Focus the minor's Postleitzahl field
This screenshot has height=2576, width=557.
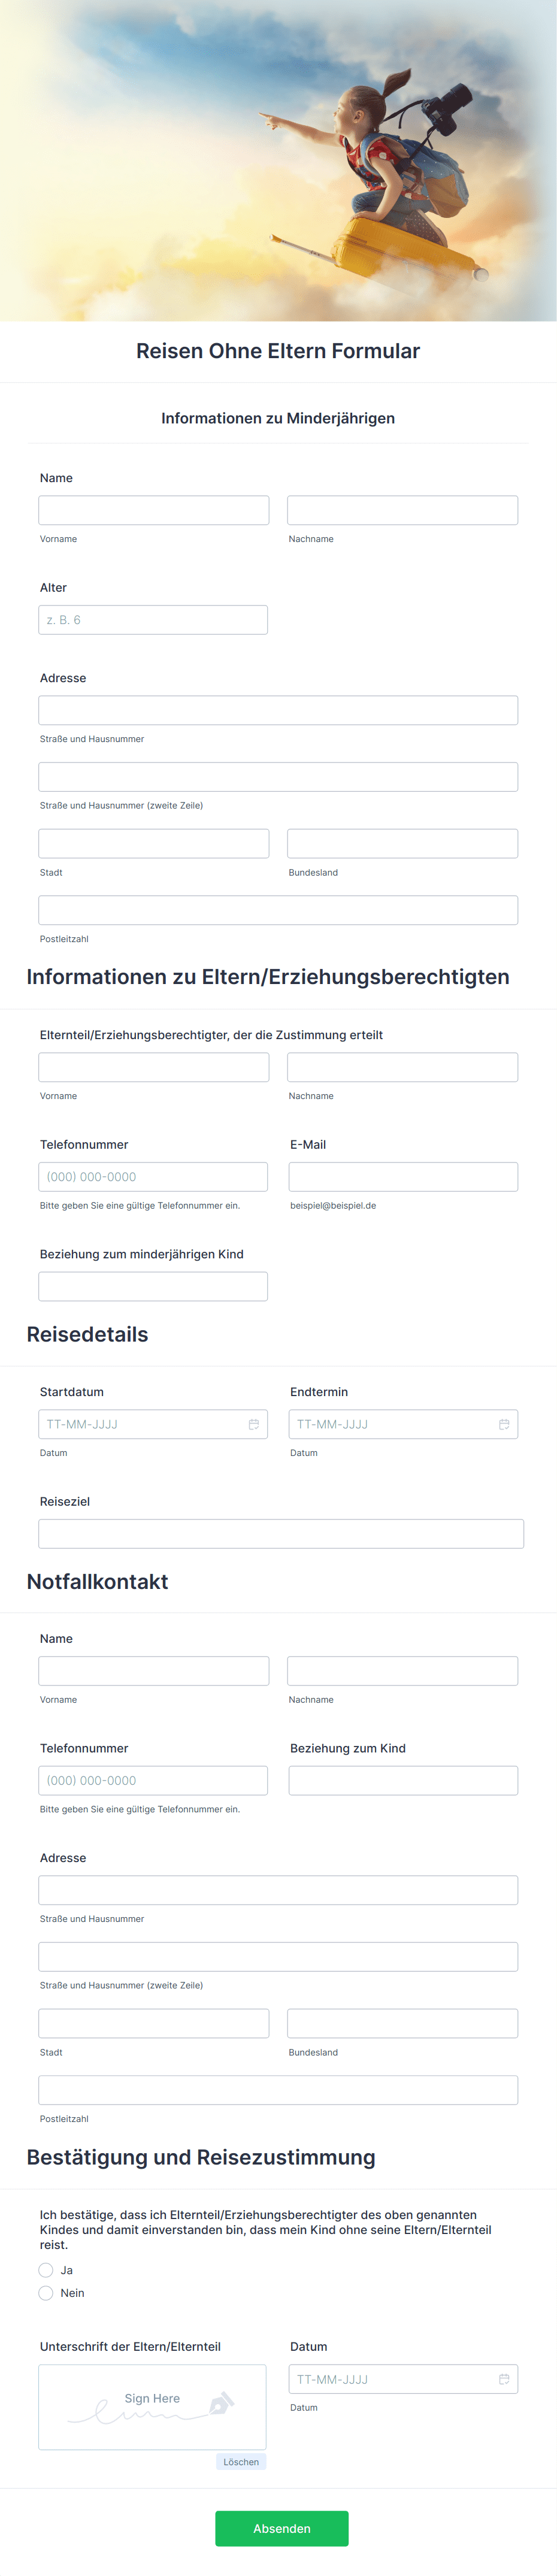(278, 910)
